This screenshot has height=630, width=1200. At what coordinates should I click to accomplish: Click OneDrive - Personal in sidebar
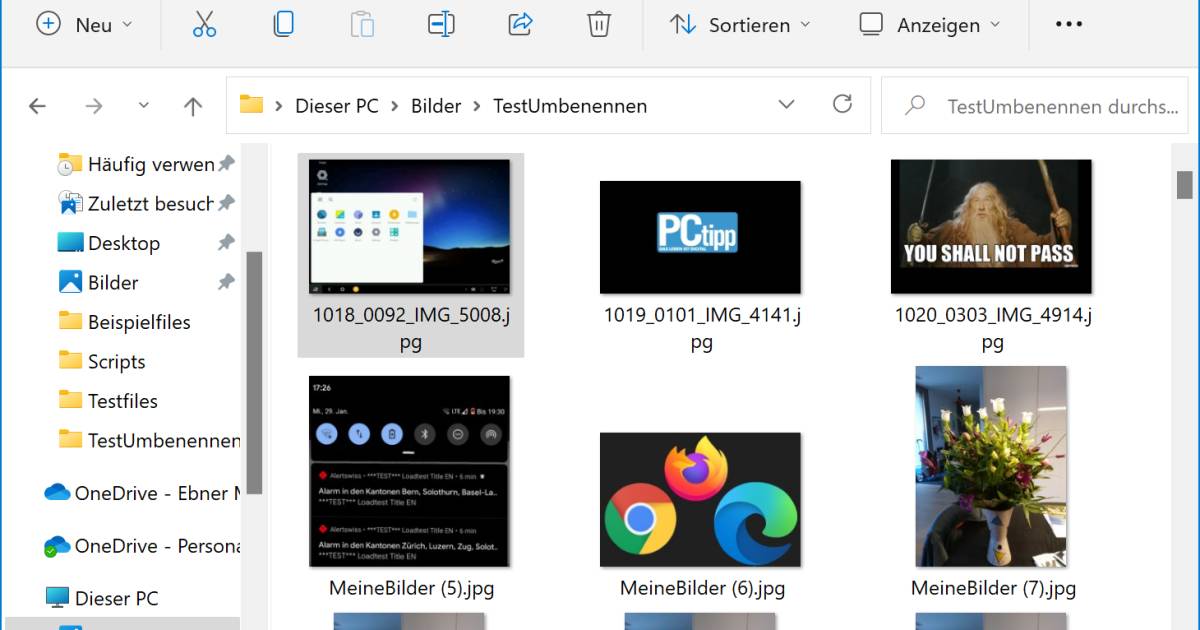point(145,545)
